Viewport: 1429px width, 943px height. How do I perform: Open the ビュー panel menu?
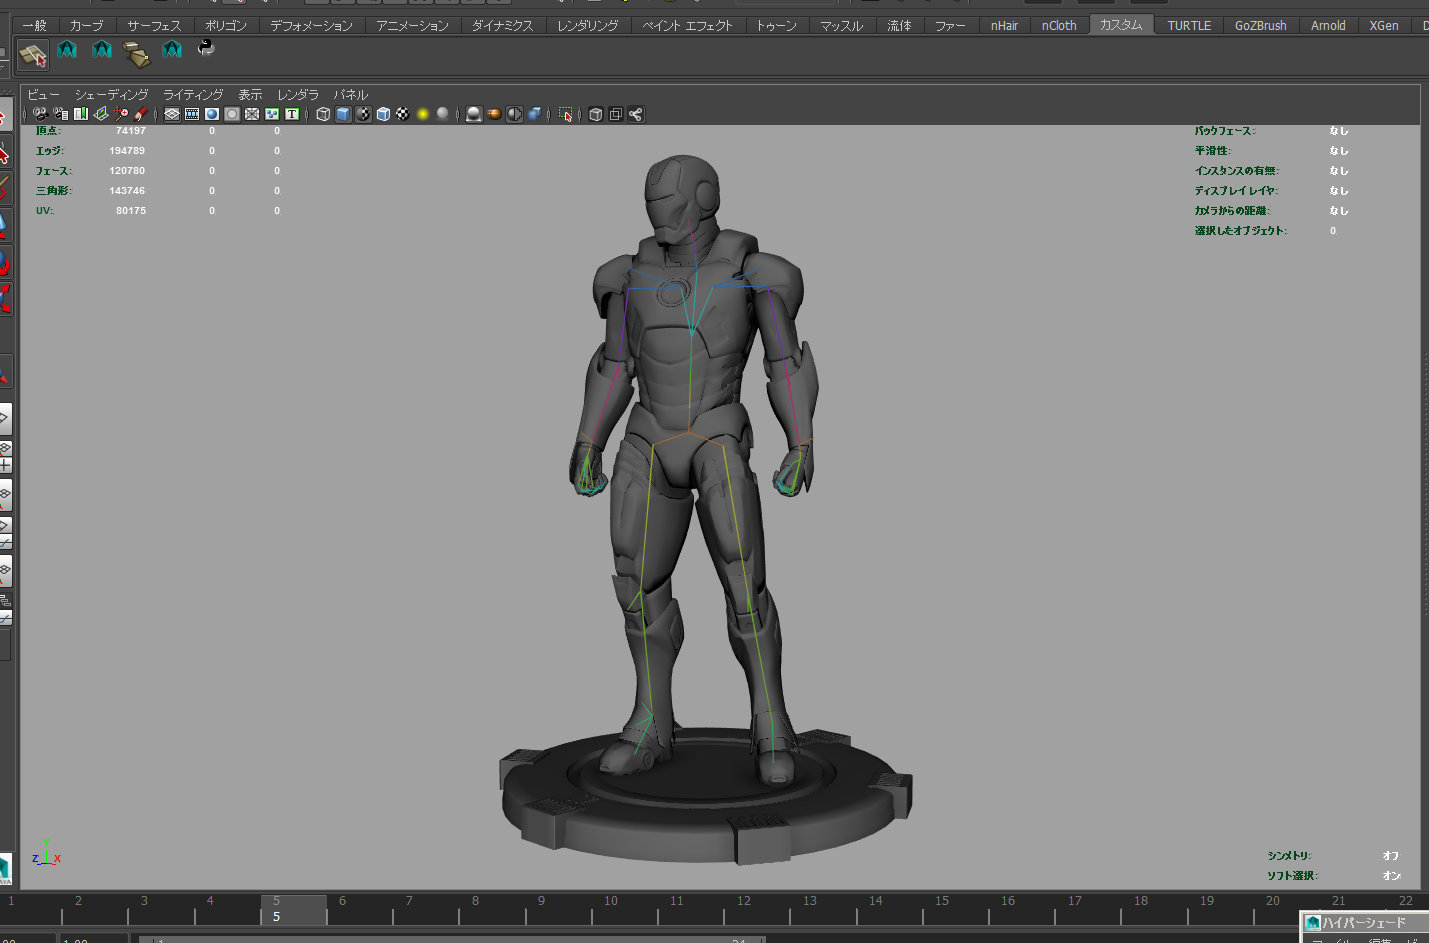click(x=43, y=94)
